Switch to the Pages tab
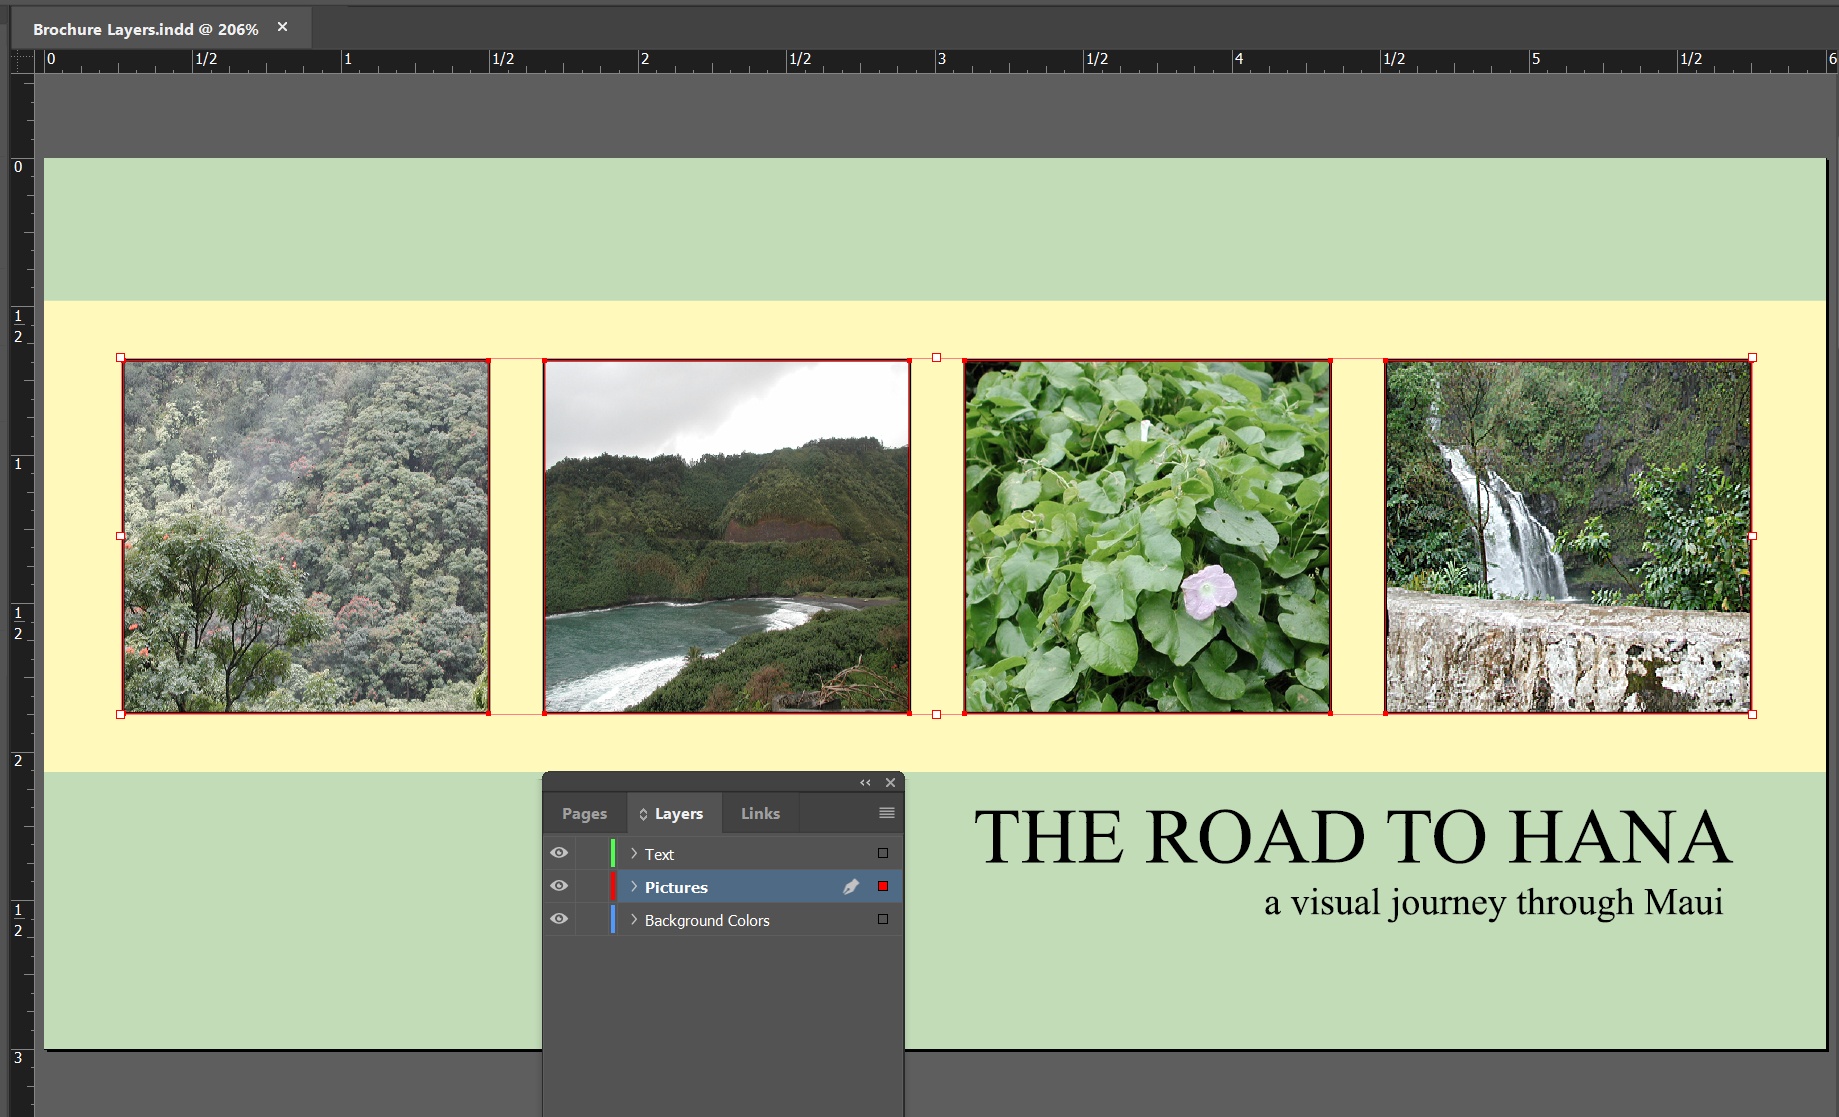This screenshot has height=1117, width=1839. point(584,814)
